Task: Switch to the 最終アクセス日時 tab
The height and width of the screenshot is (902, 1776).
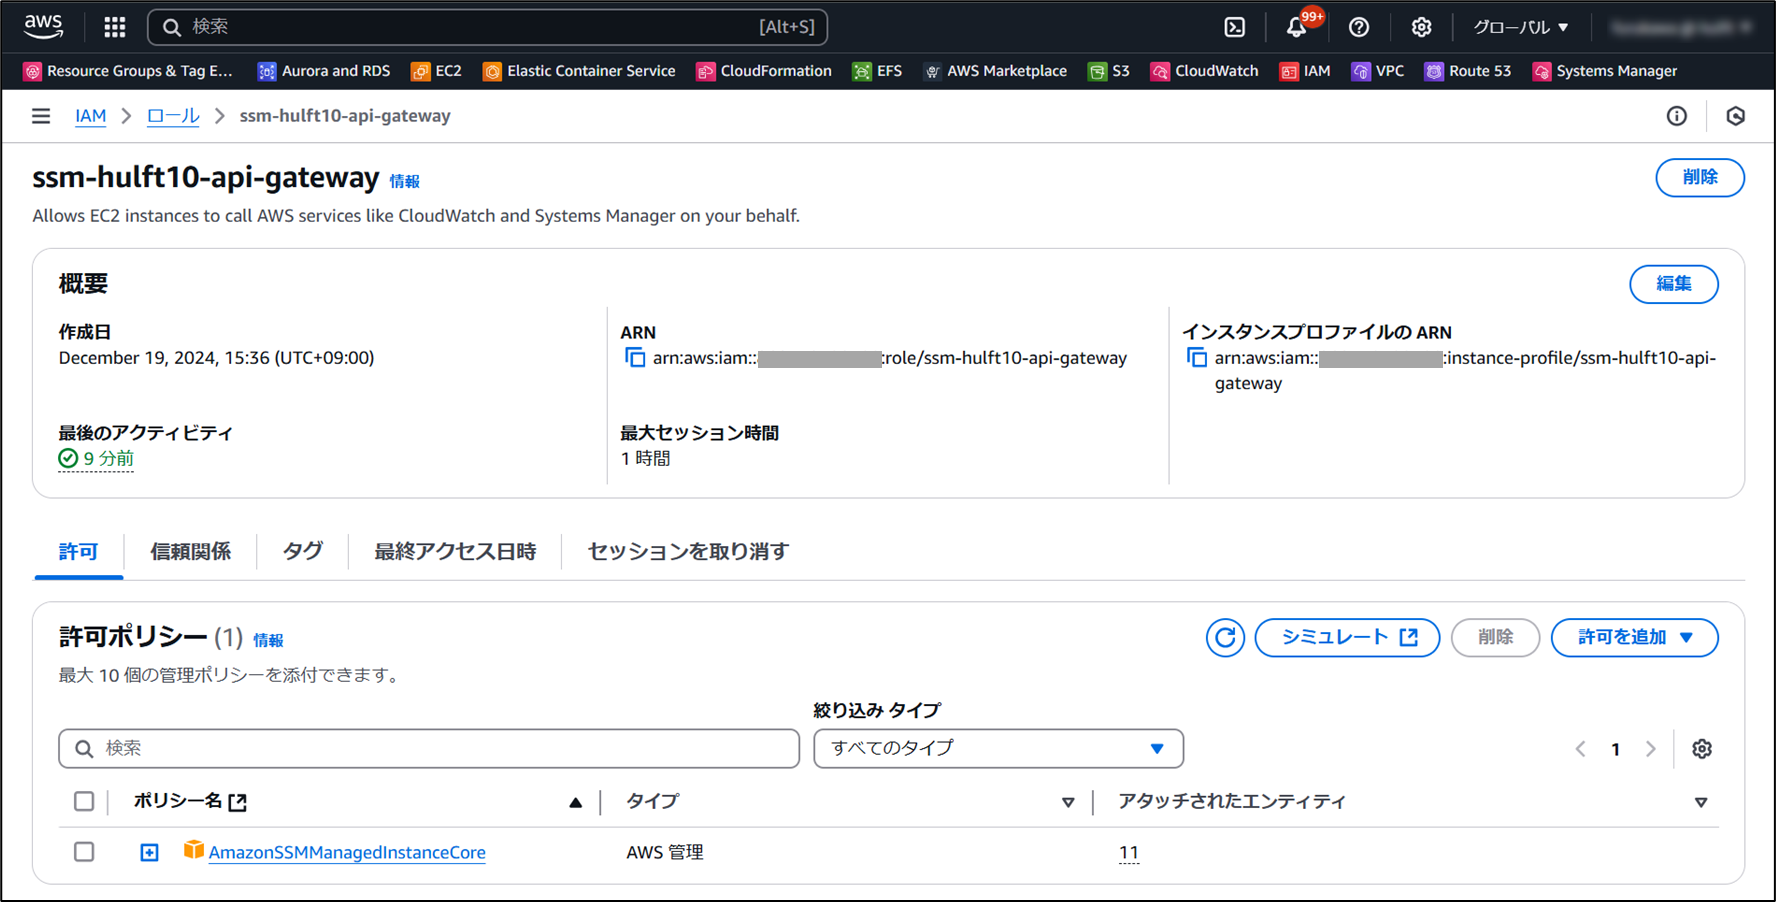Action: tap(455, 552)
